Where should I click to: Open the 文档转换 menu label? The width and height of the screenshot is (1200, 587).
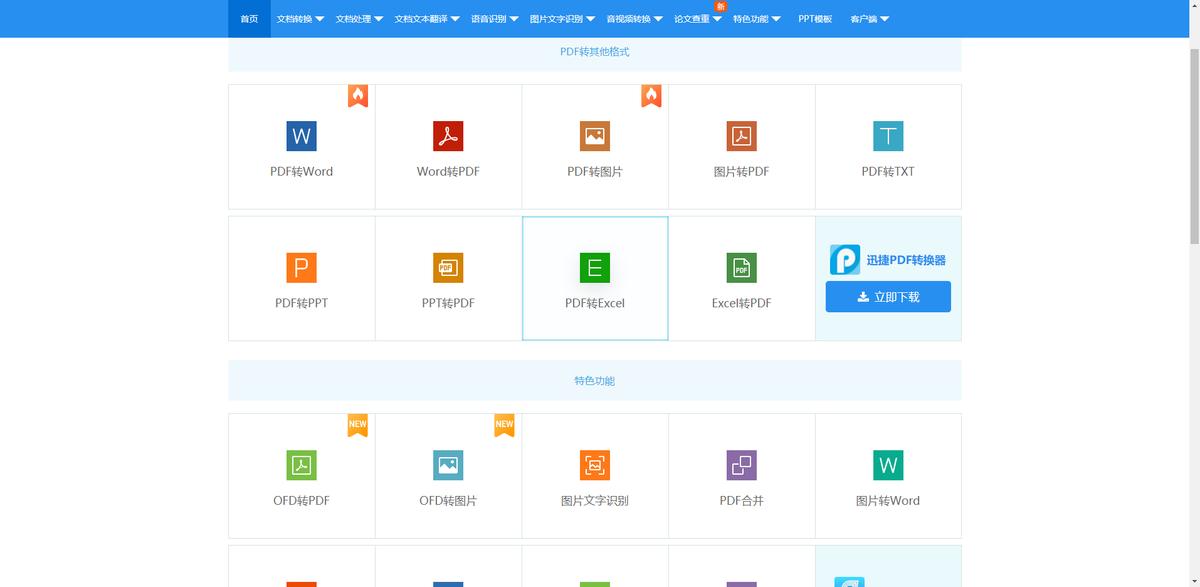(x=294, y=19)
